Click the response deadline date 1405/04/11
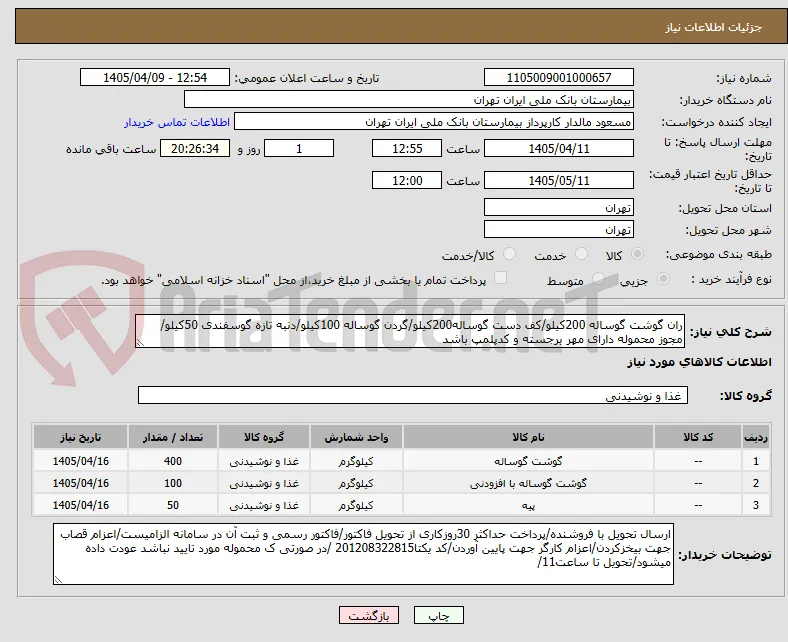Viewport: 788px width, 642px height. (x=558, y=148)
